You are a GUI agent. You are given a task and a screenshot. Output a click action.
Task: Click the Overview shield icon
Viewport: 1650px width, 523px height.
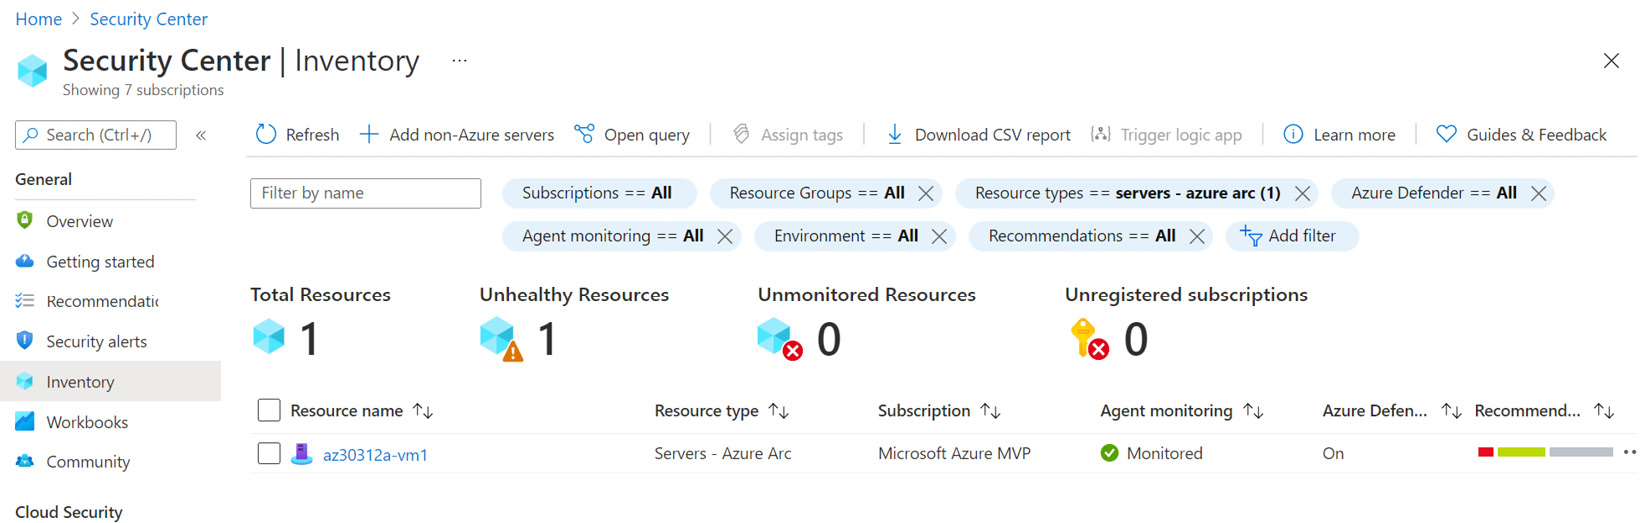click(25, 220)
